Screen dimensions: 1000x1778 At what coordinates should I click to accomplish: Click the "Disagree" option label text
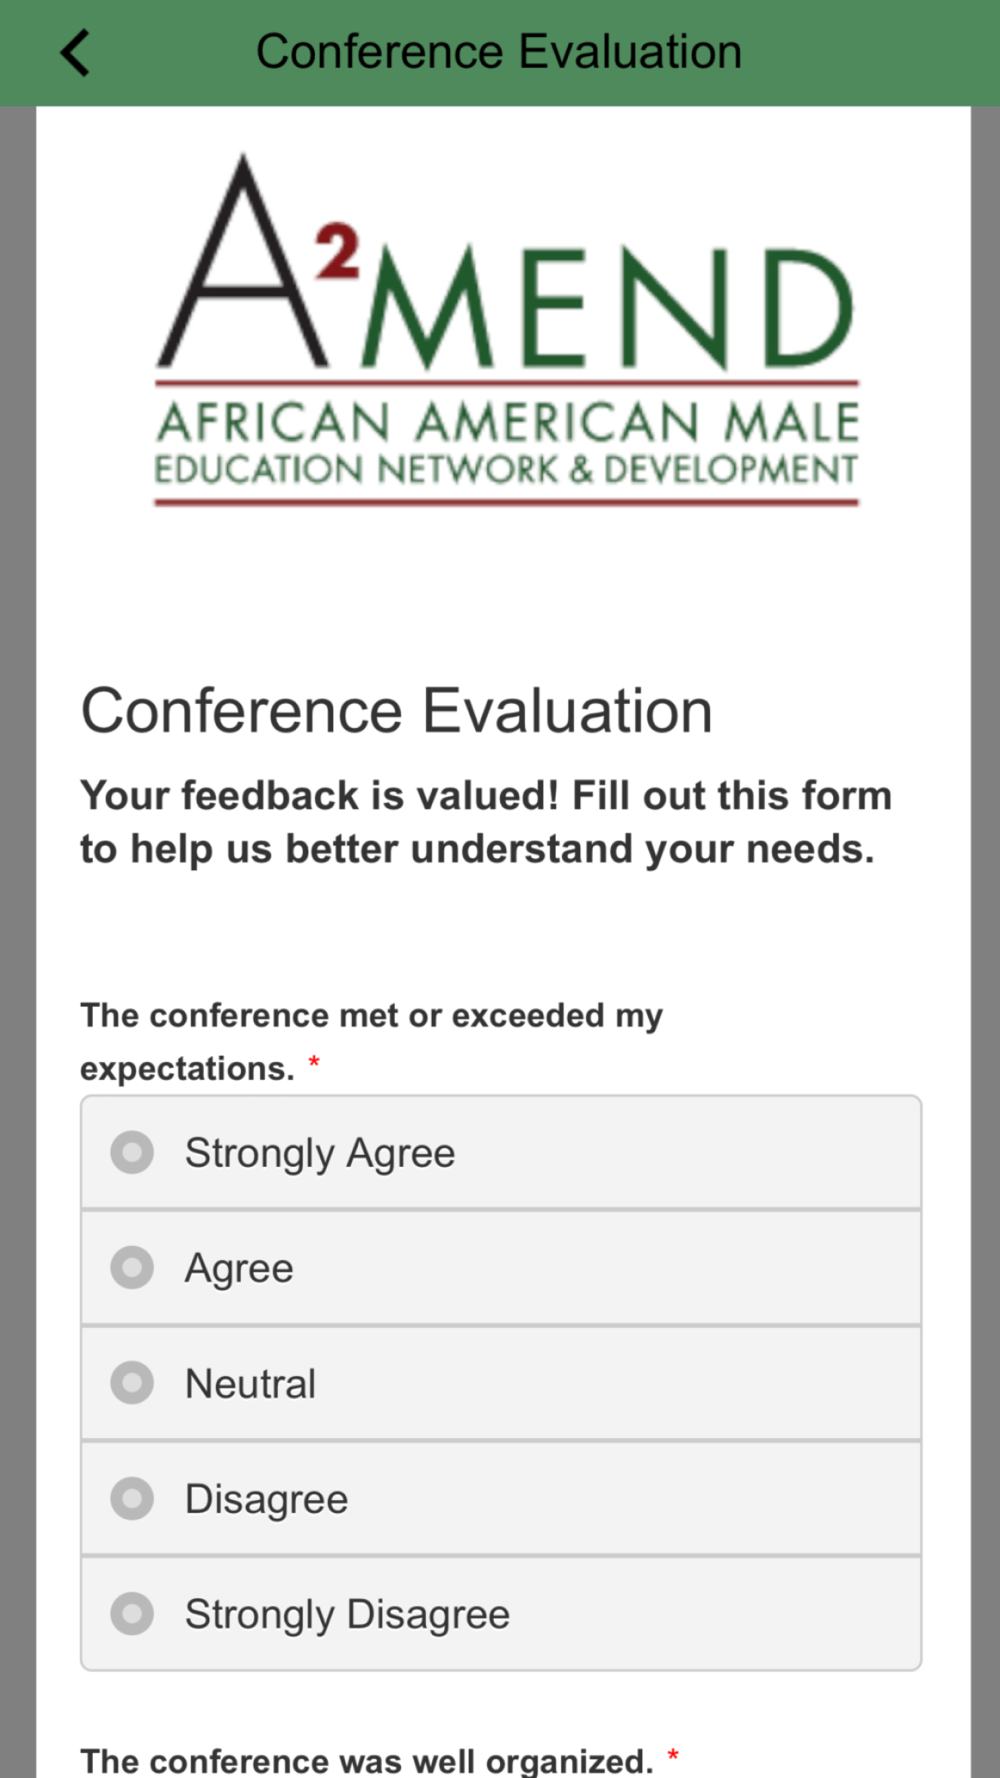tap(266, 1499)
